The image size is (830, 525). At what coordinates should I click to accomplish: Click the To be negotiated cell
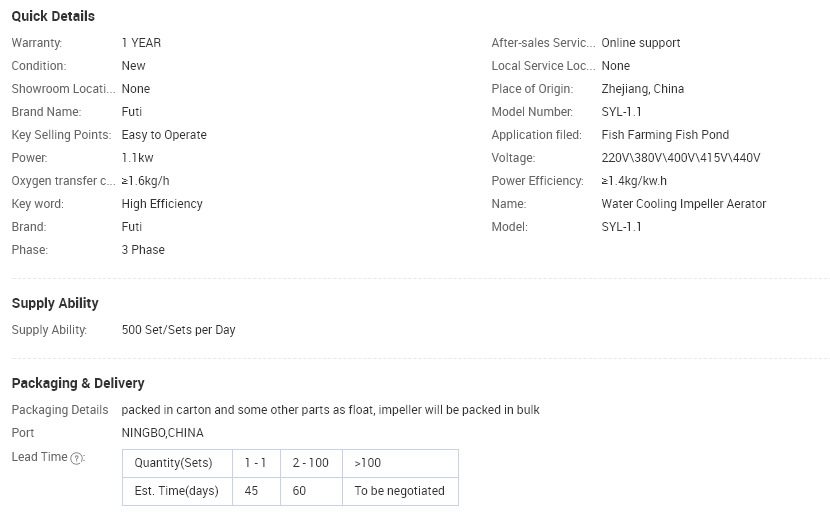[400, 491]
